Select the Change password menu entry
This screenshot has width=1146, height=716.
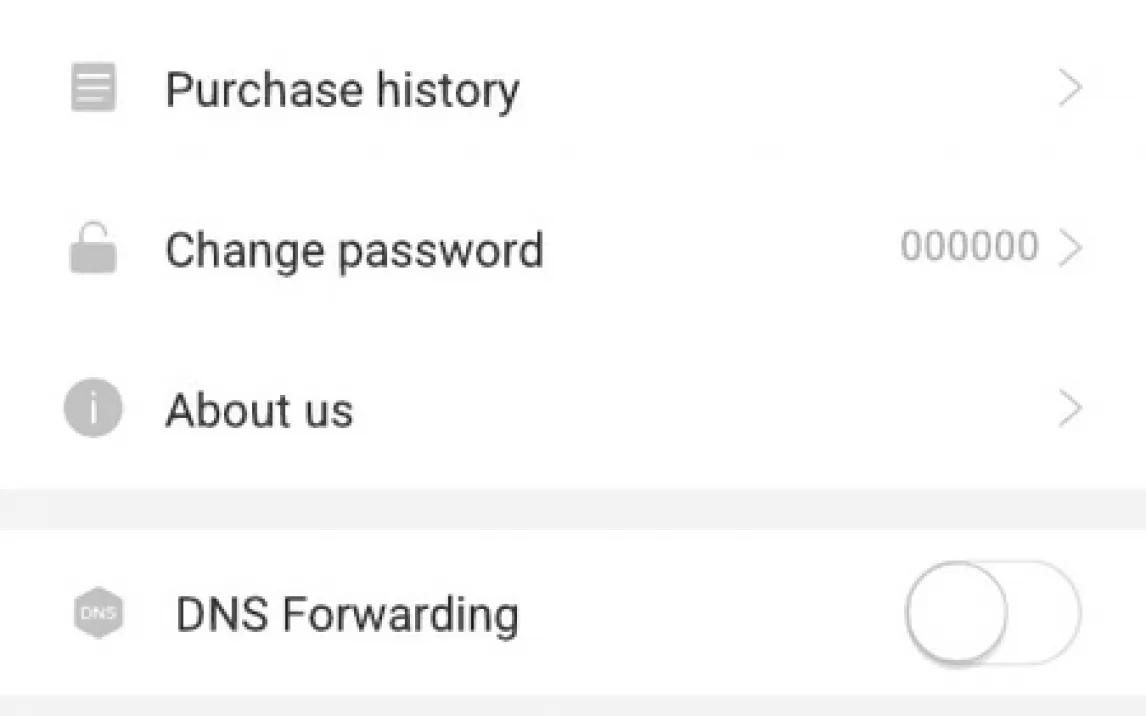click(354, 250)
